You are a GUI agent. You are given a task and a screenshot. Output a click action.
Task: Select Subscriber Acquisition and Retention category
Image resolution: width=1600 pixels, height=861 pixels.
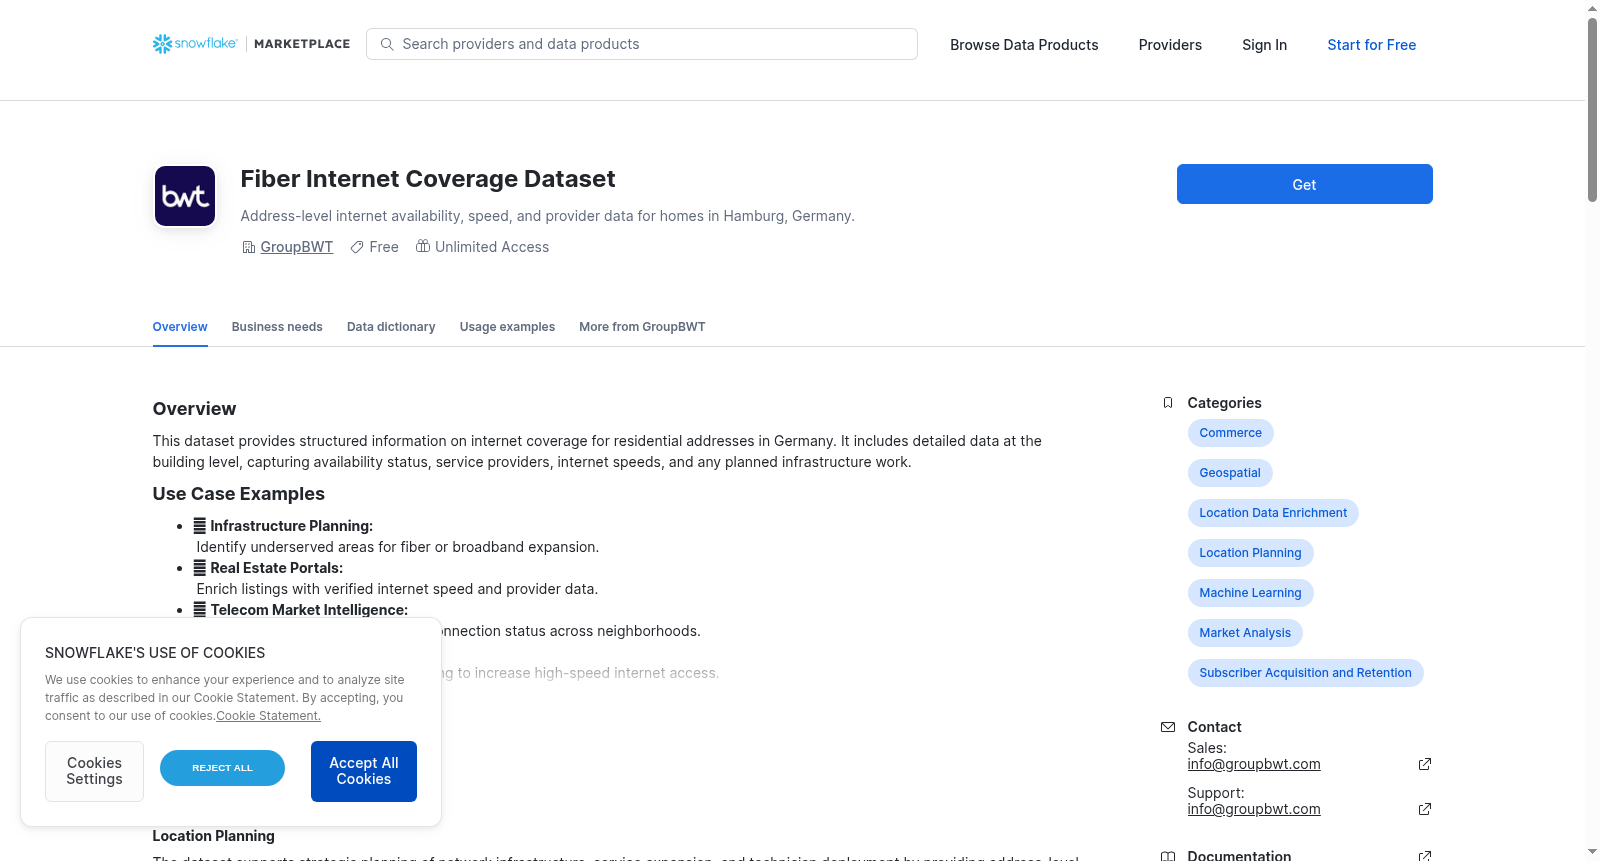1305,673
